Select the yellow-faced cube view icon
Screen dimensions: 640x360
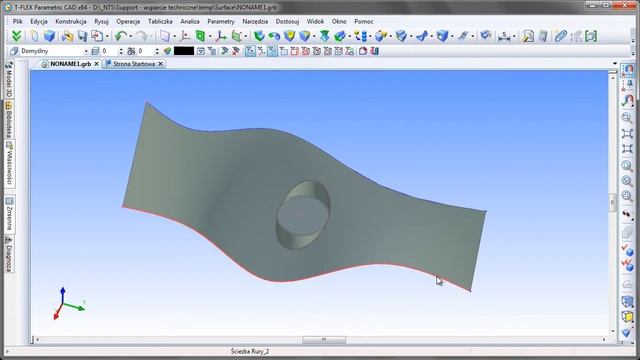click(627, 316)
